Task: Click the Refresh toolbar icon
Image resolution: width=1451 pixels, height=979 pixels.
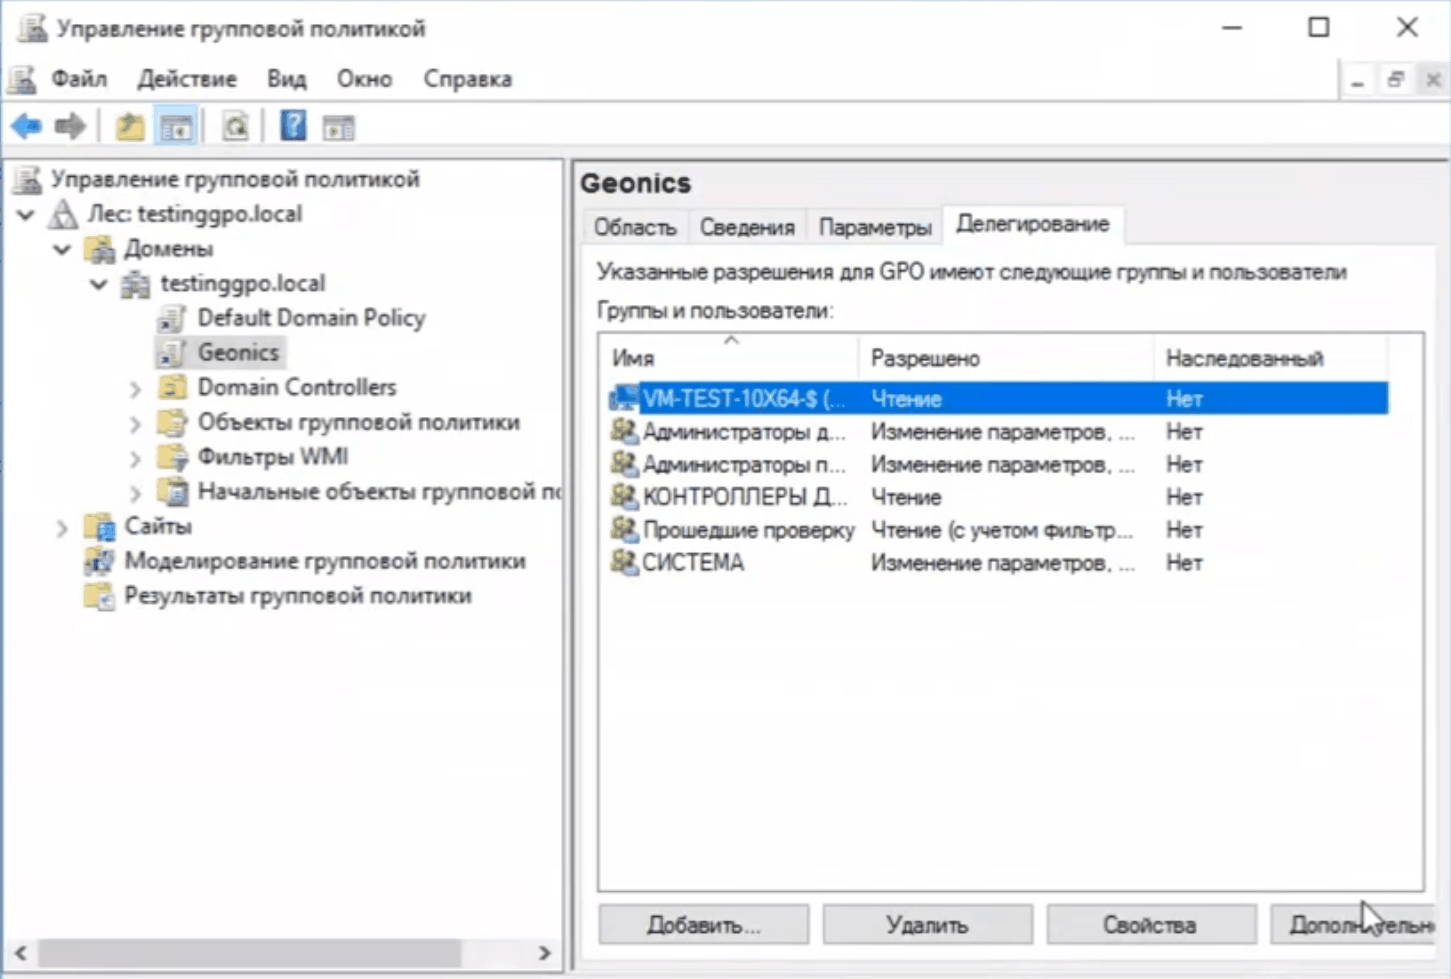Action: pos(235,127)
